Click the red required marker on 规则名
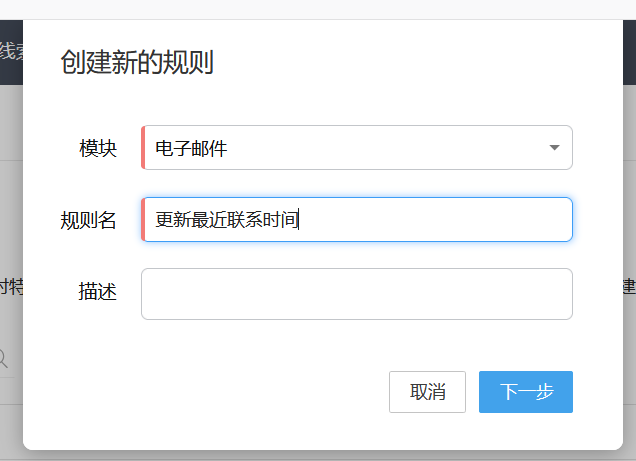The width and height of the screenshot is (636, 461). (x=144, y=219)
